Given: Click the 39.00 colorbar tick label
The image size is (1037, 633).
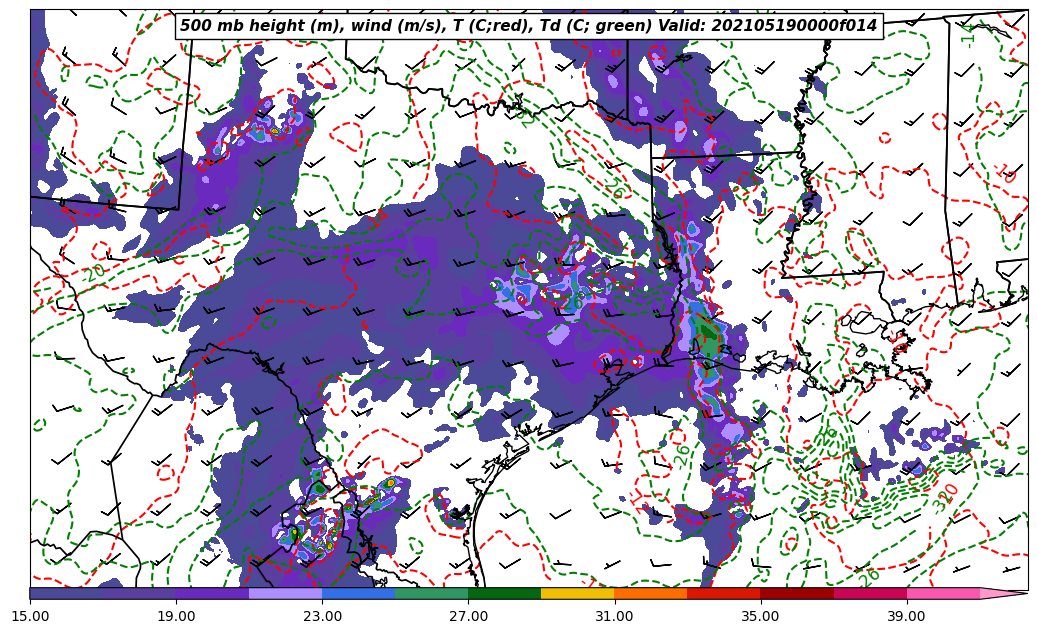Looking at the screenshot, I should point(906,616).
